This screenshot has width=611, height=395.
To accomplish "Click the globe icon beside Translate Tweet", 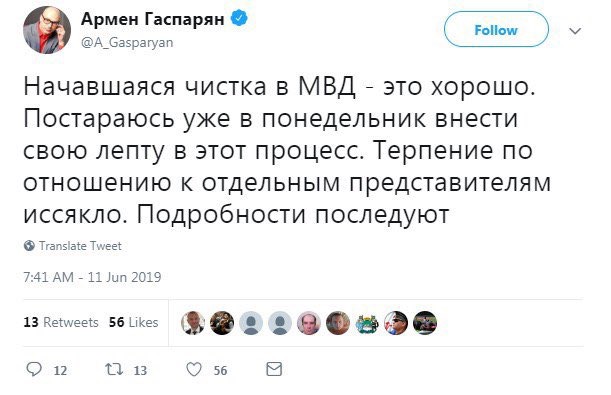I will tap(29, 246).
